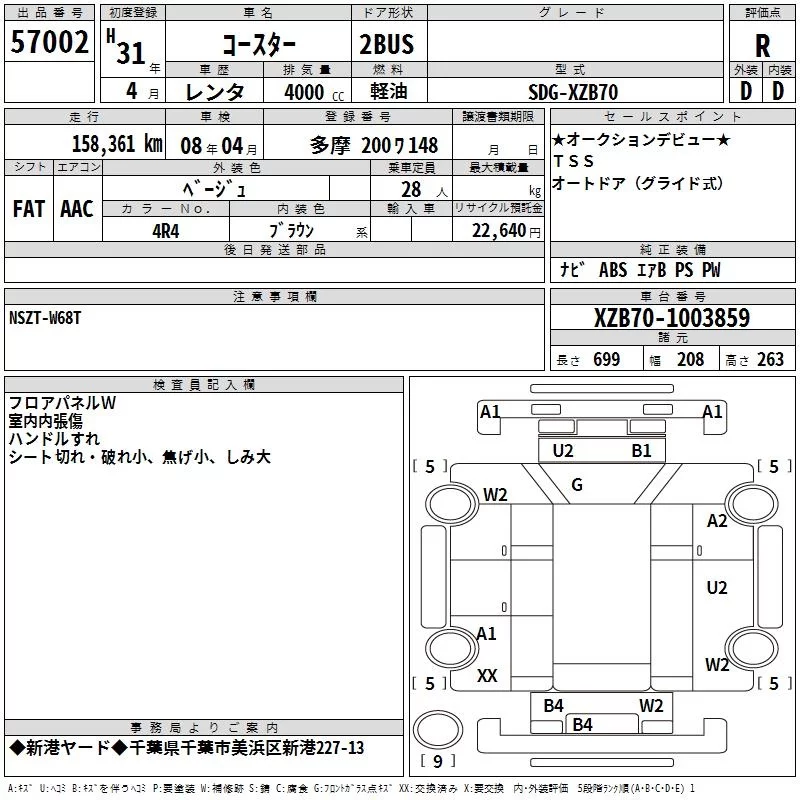Select the color number 4R4
The width and height of the screenshot is (800, 800).
[x=166, y=231]
